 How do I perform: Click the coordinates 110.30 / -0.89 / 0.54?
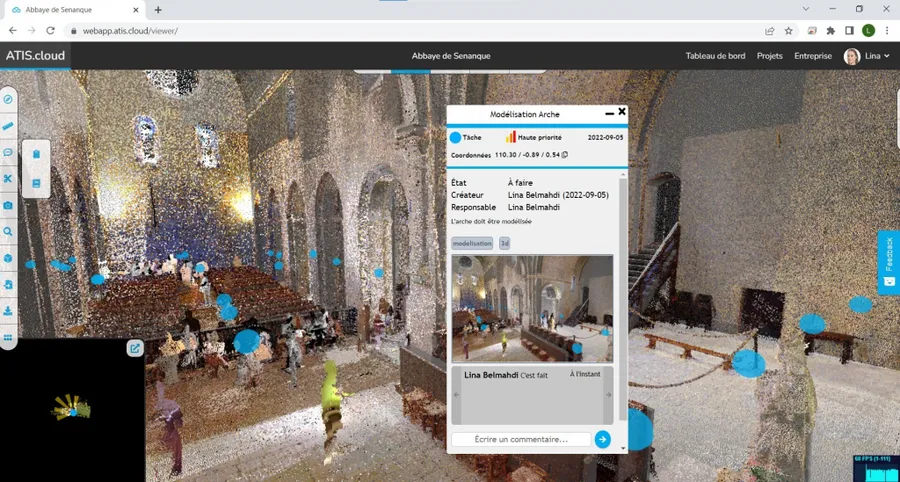click(527, 155)
